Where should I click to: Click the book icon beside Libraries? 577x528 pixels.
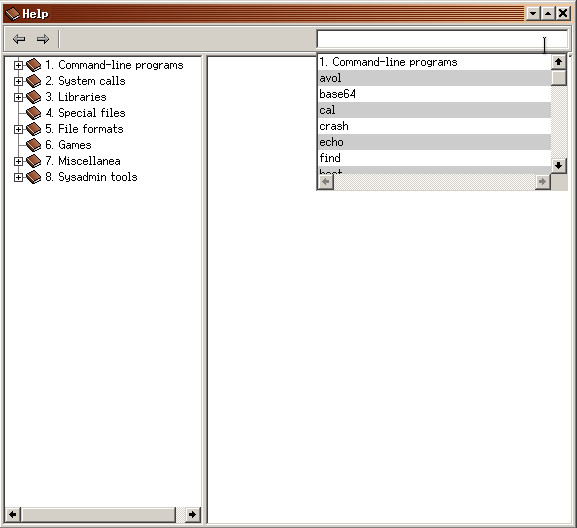pyautogui.click(x=33, y=97)
